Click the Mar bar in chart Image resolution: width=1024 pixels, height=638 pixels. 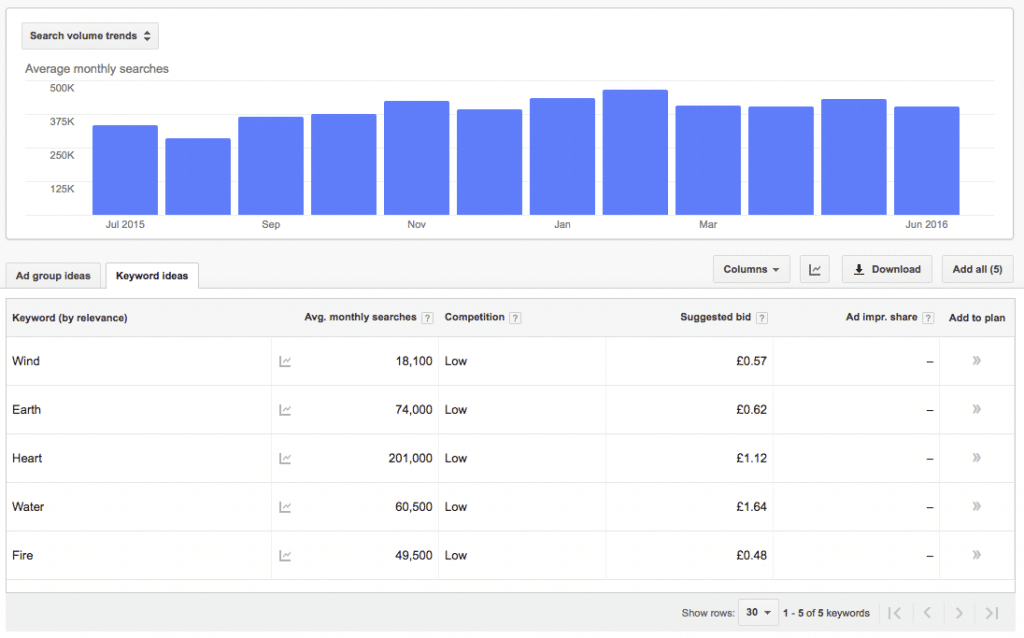coord(708,160)
